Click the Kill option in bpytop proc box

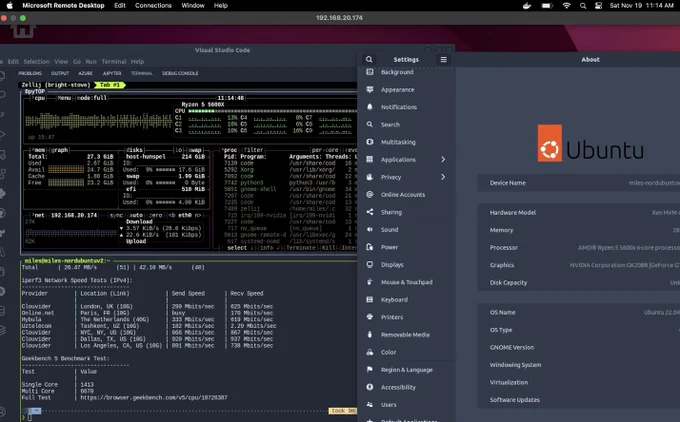pos(328,248)
